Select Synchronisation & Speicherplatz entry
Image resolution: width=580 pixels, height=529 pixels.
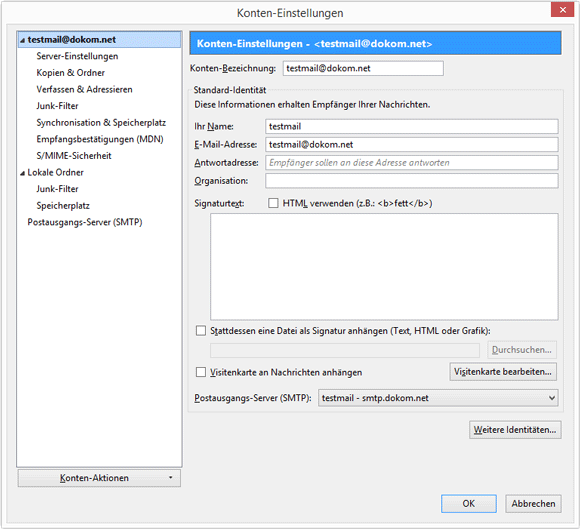[x=101, y=123]
